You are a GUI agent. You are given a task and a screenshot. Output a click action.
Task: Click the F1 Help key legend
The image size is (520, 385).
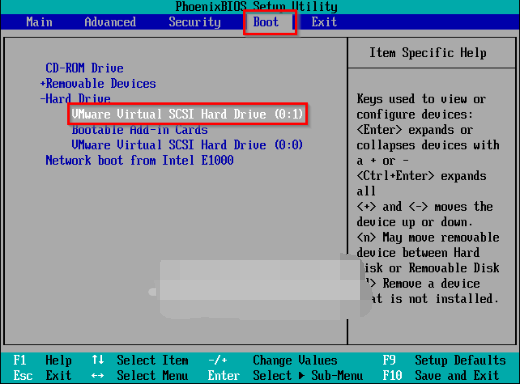click(42, 360)
